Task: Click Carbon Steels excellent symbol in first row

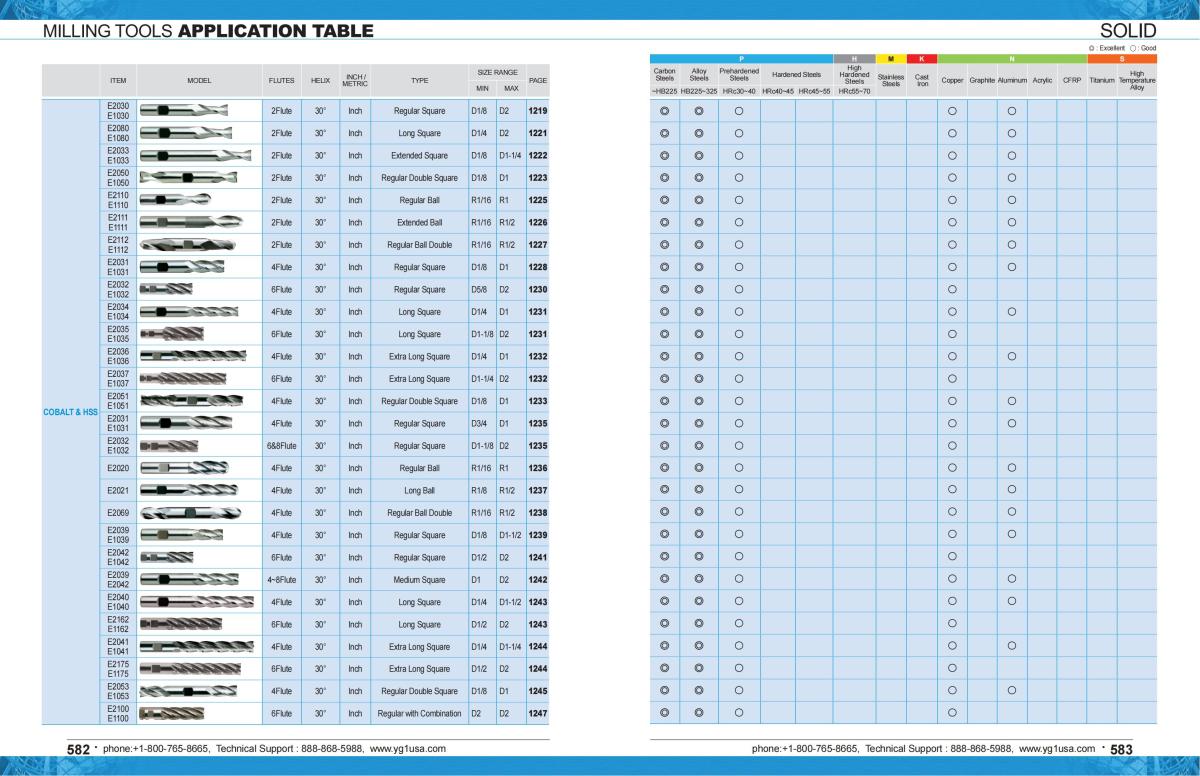Action: 664,111
